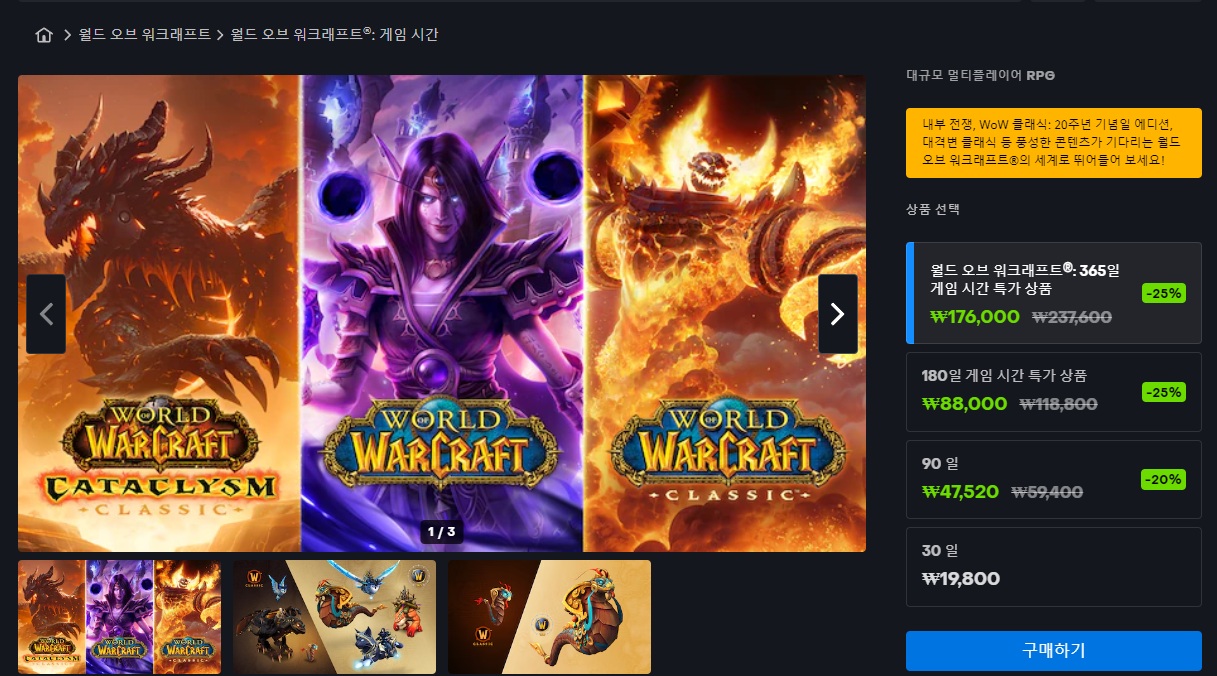Click the 구매하기 purchase button
The width and height of the screenshot is (1217, 676).
[1054, 650]
